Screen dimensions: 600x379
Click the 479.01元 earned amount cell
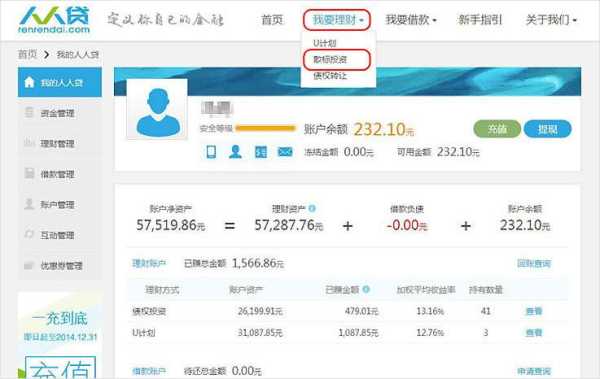[362, 311]
